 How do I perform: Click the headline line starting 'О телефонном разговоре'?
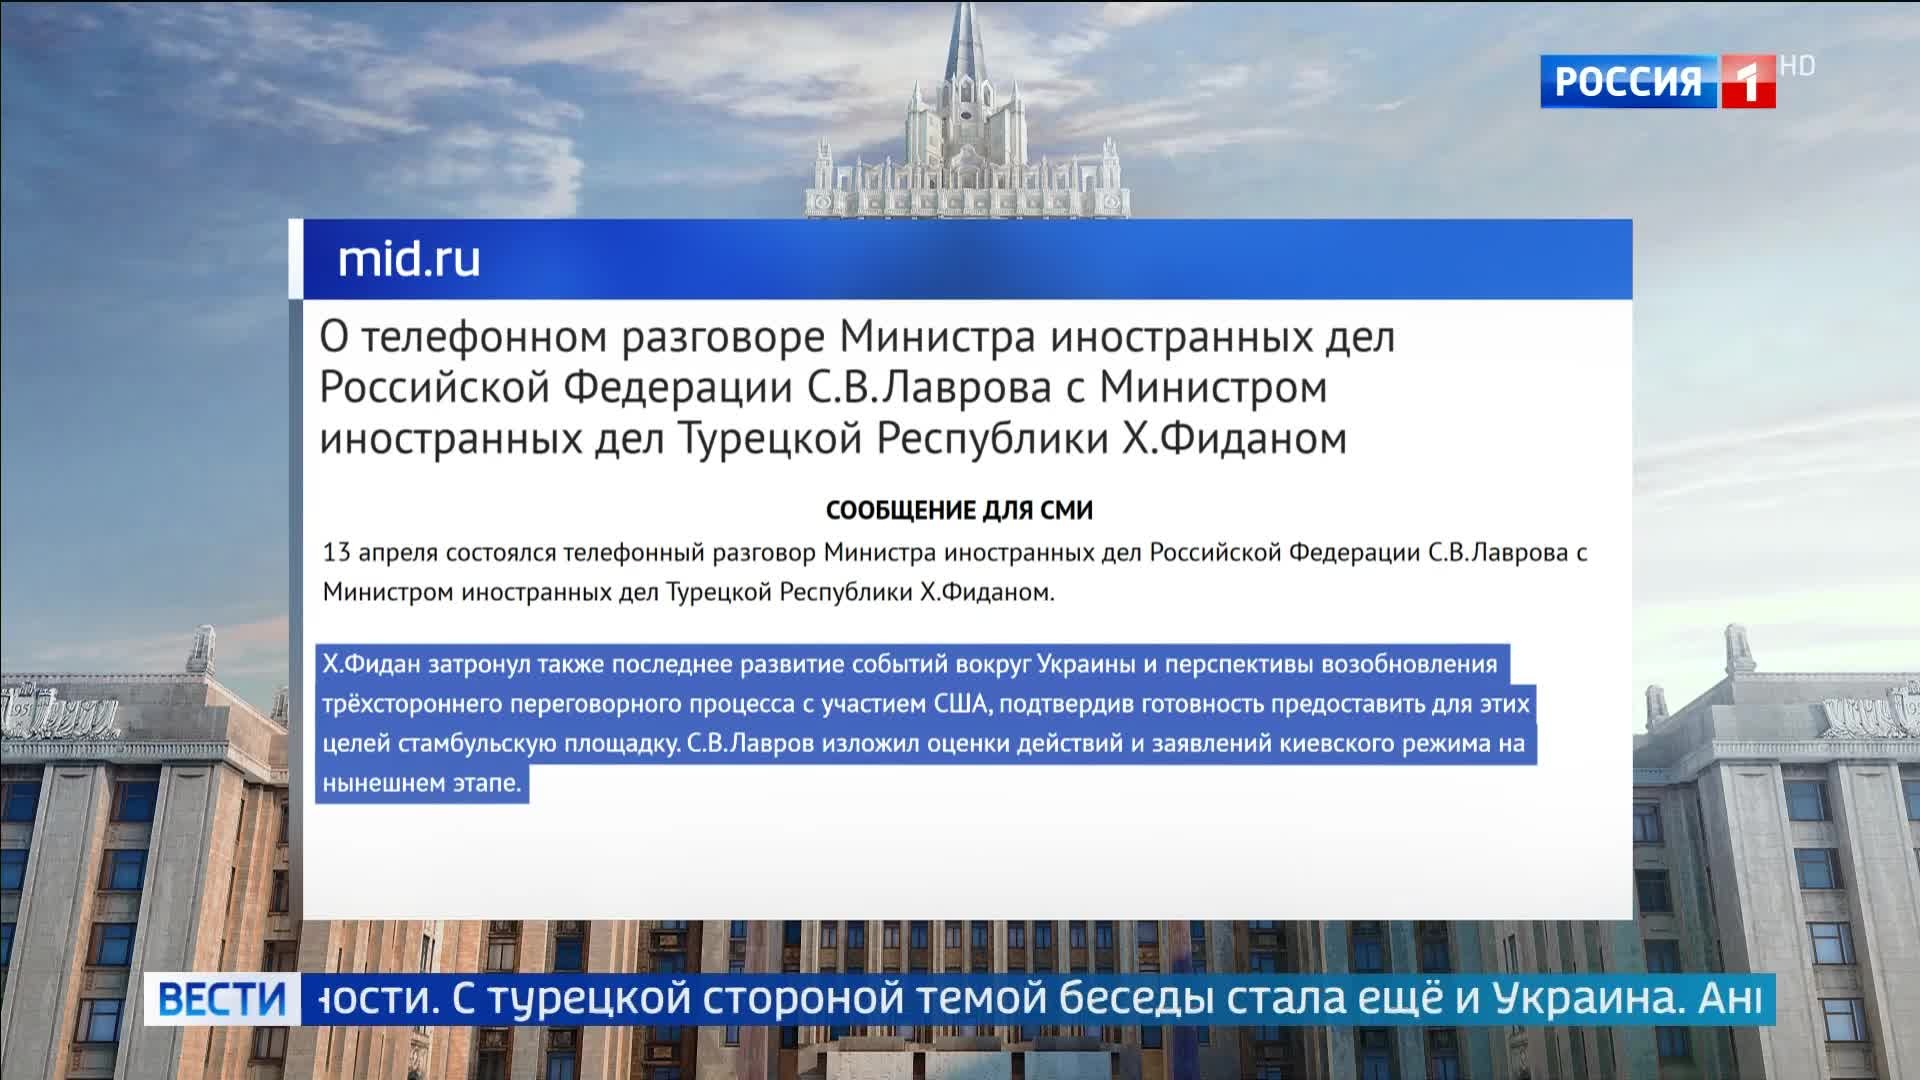pos(857,338)
